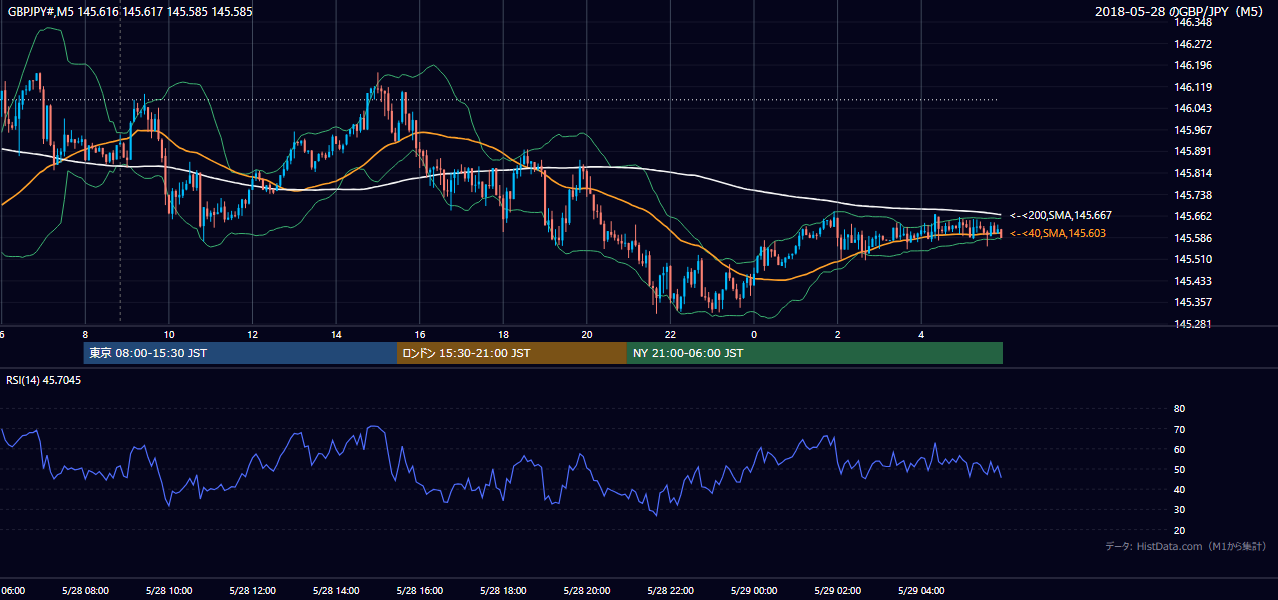Click price axis value 146.196

tap(1192, 65)
